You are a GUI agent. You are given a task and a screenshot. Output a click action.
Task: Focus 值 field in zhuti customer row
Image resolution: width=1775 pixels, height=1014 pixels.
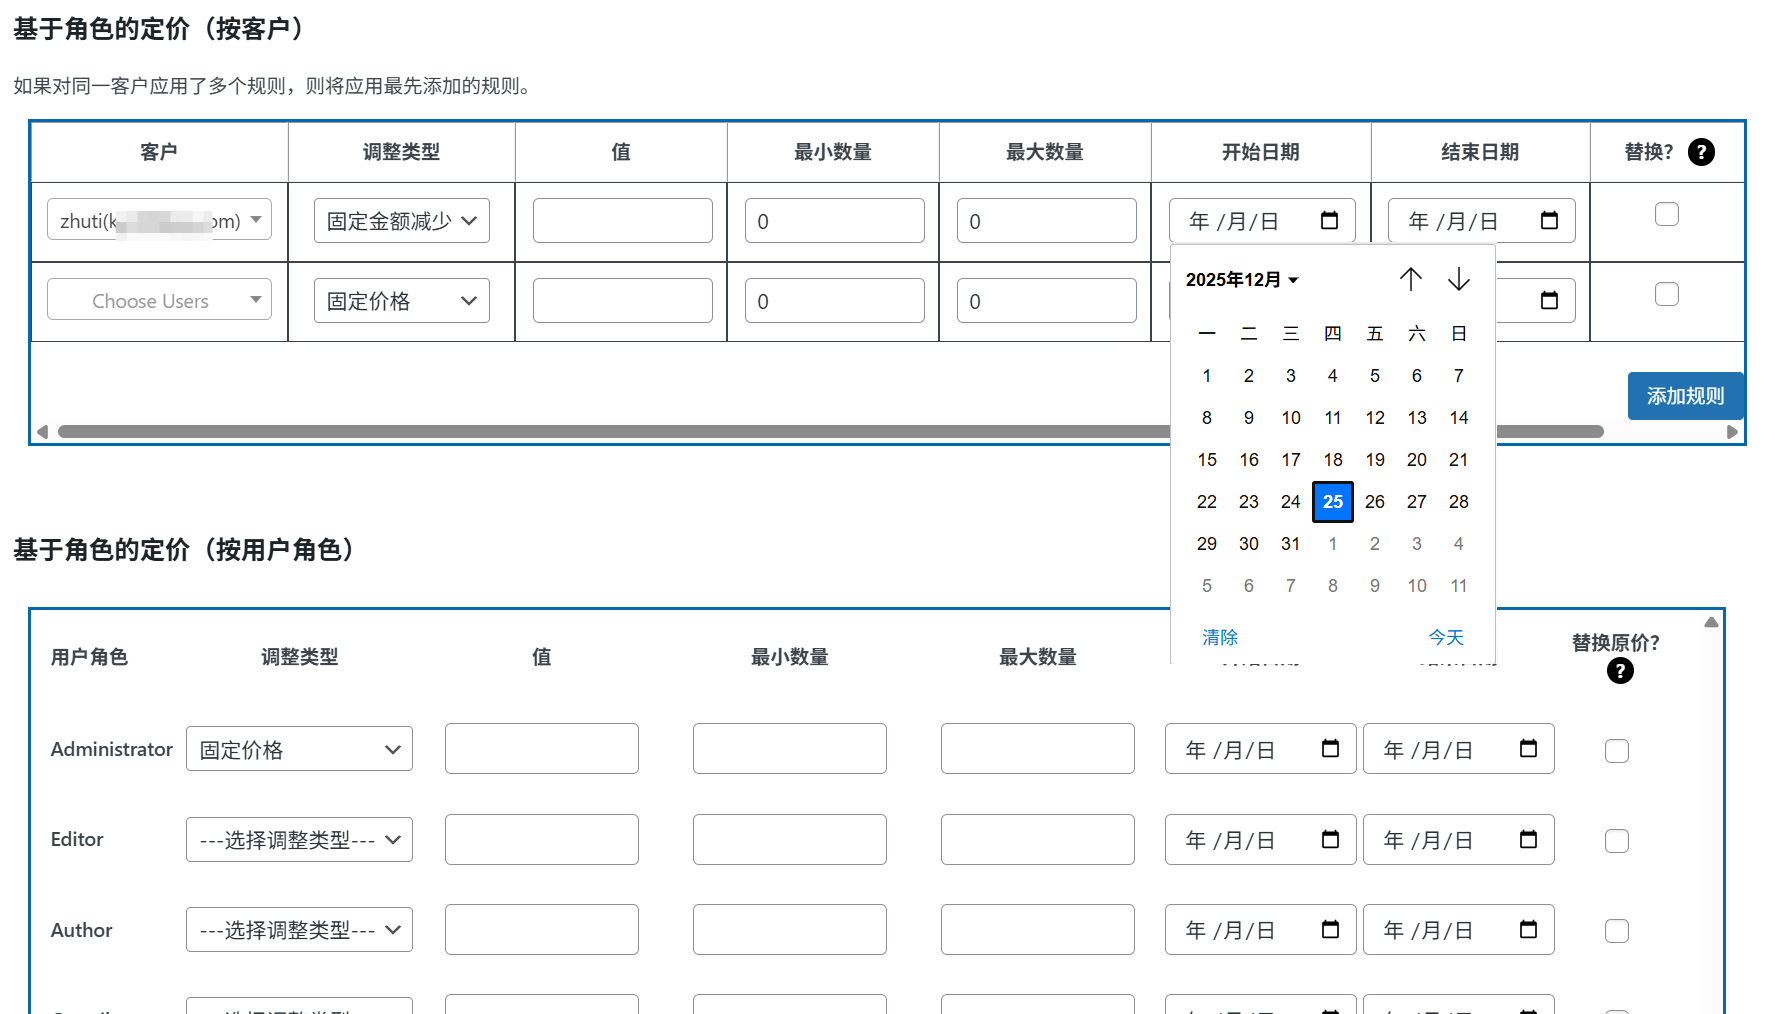point(623,221)
